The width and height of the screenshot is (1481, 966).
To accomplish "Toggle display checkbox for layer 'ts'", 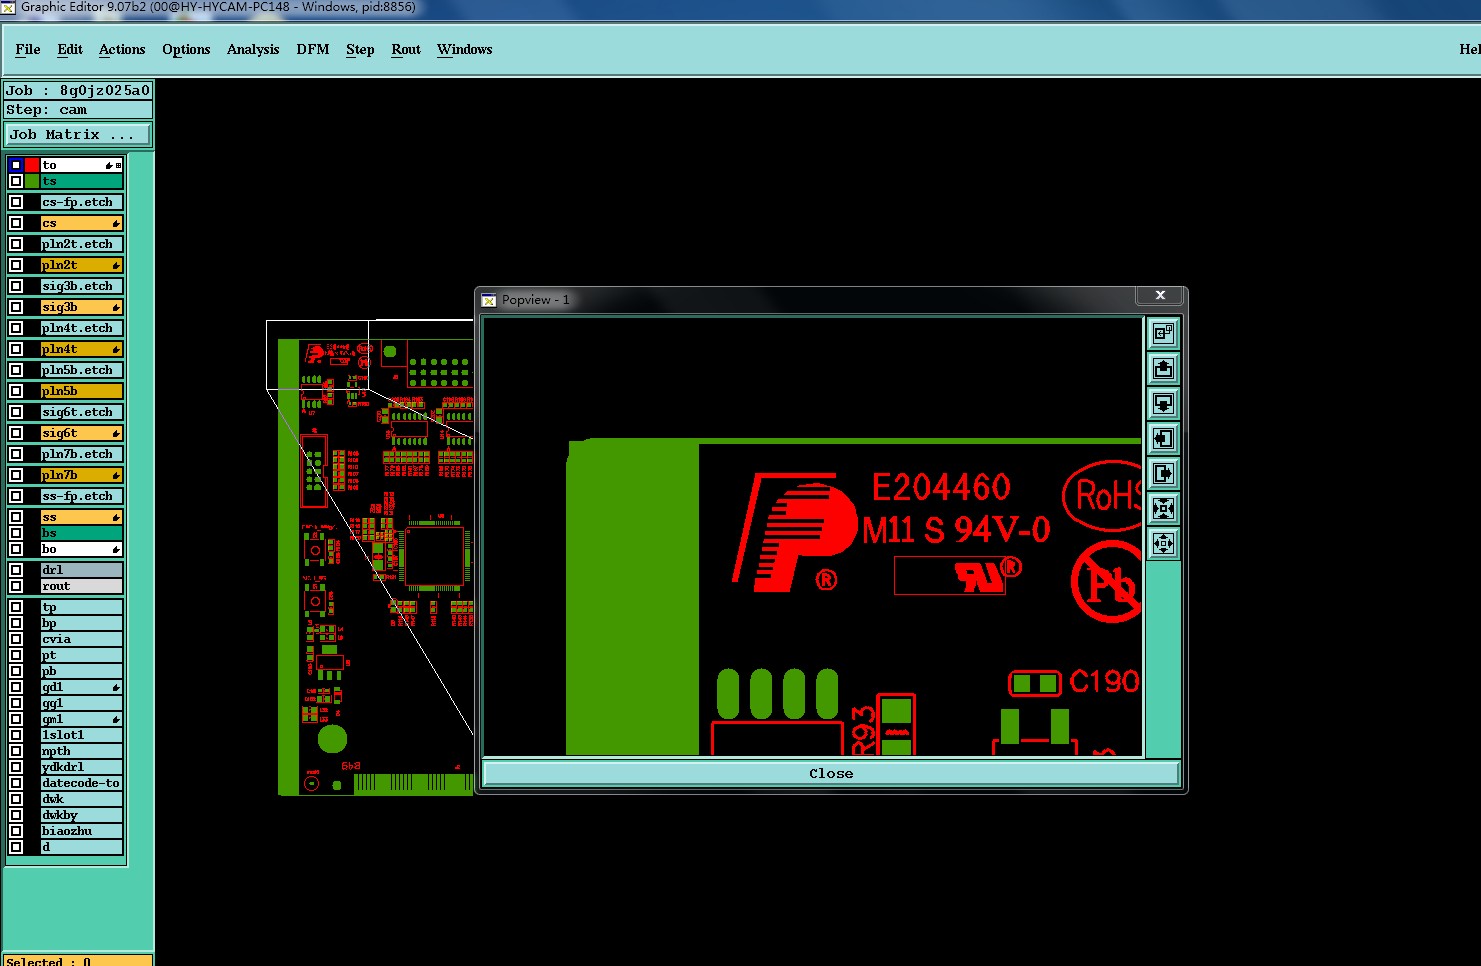I will (16, 181).
